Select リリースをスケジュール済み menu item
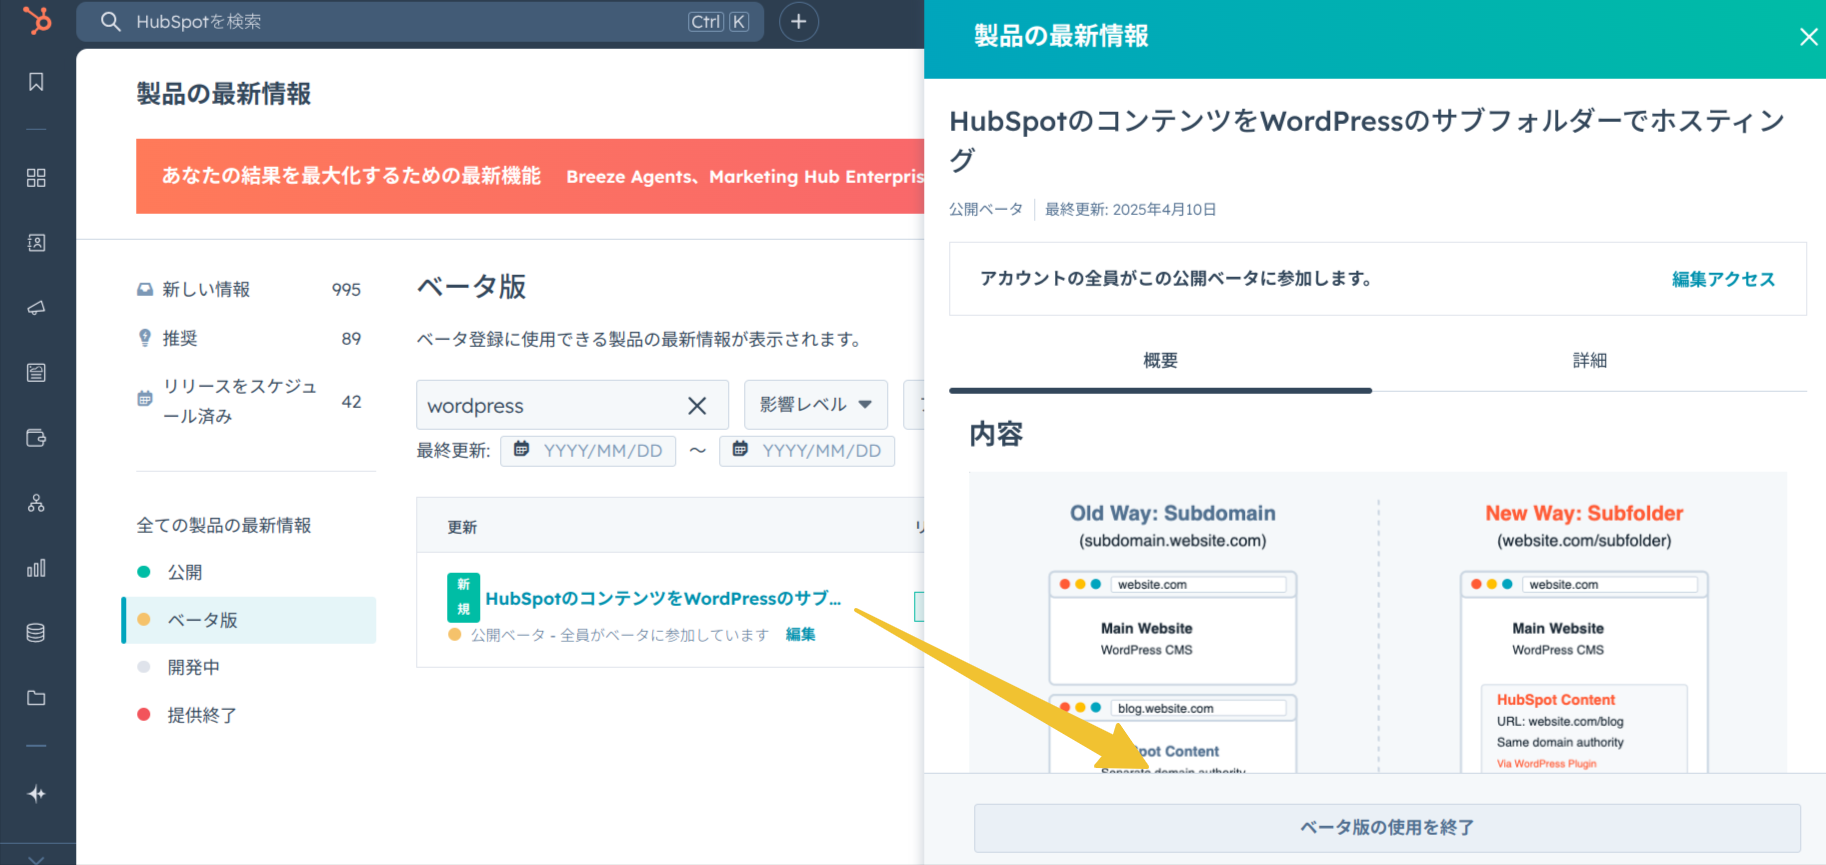1826x865 pixels. [x=248, y=401]
